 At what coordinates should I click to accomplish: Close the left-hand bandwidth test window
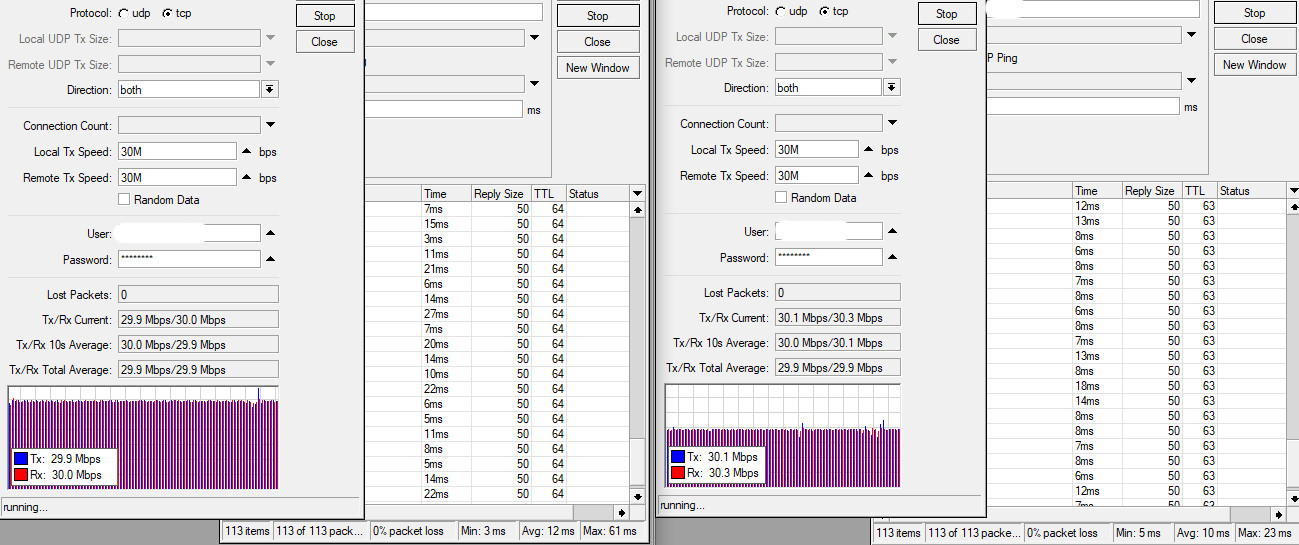pyautogui.click(x=324, y=42)
